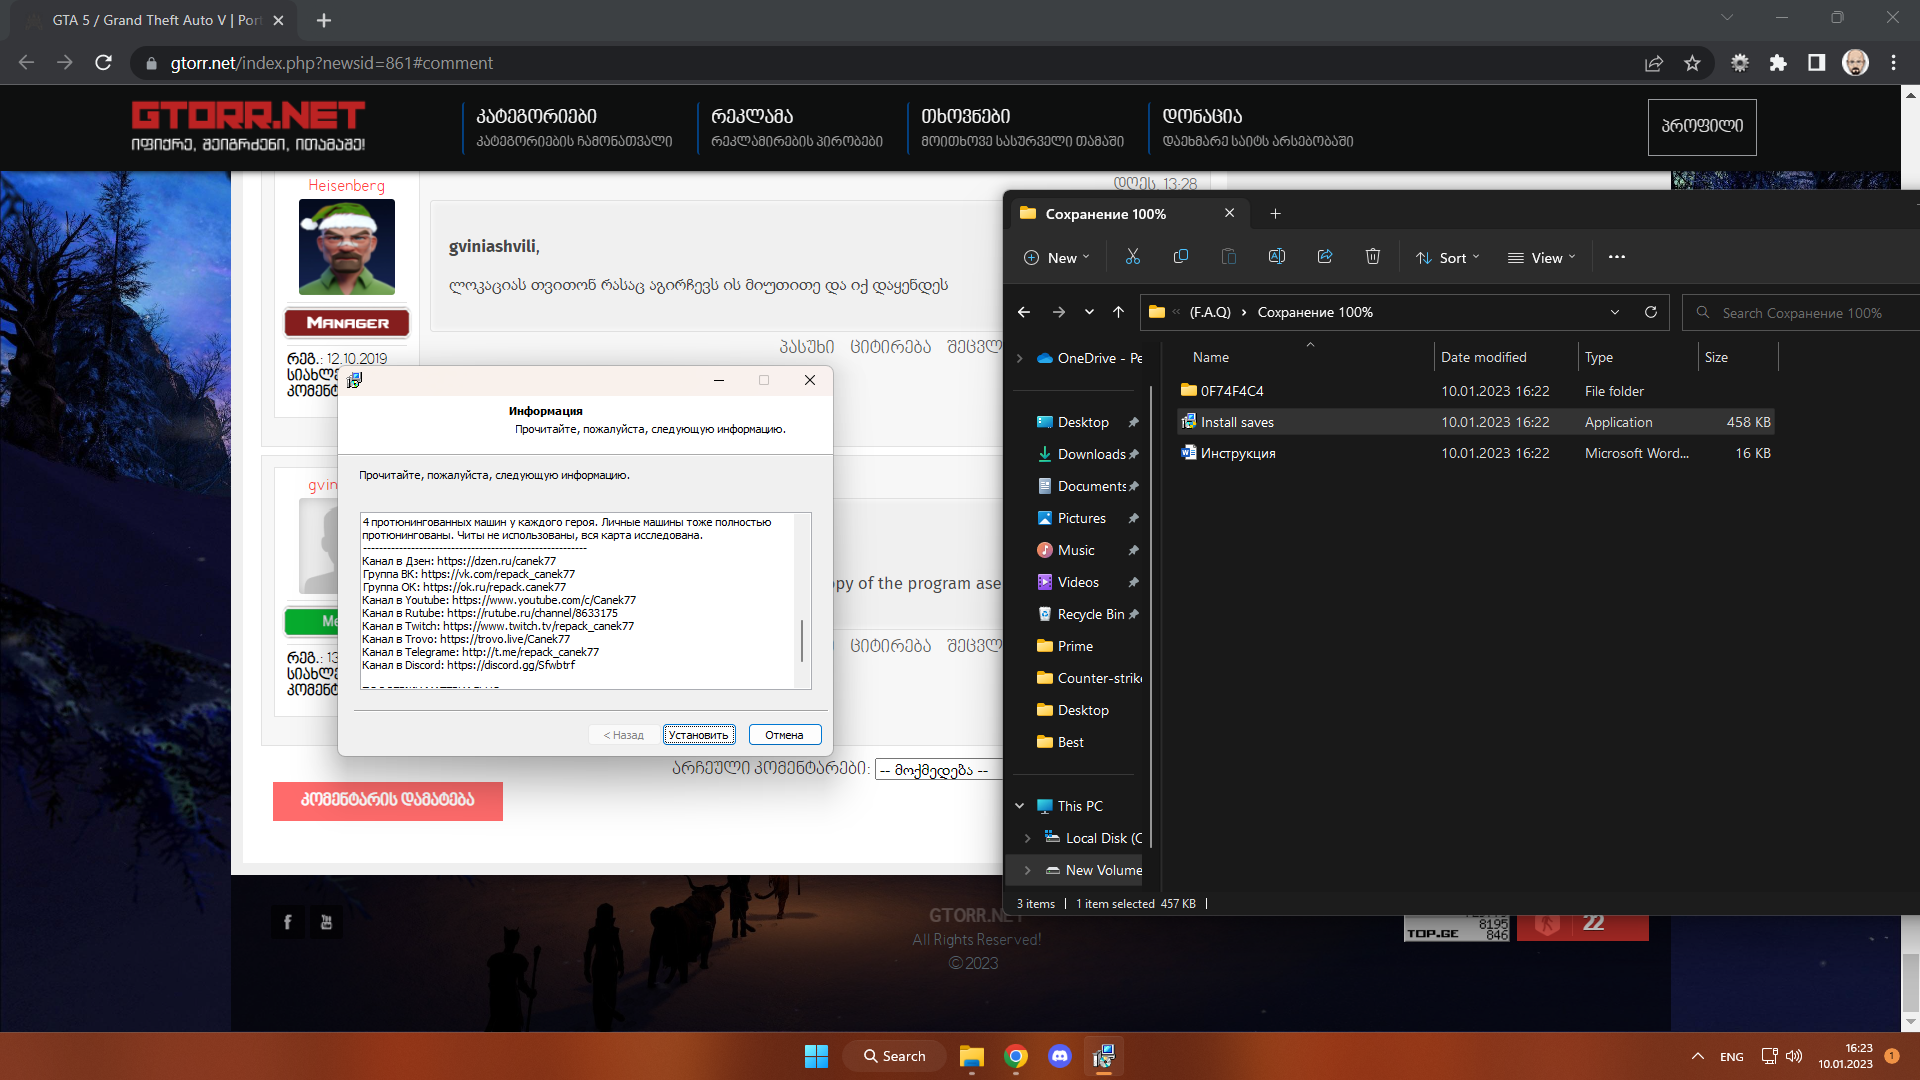Show hidden system tray icons
The height and width of the screenshot is (1080, 1920).
click(1698, 1056)
